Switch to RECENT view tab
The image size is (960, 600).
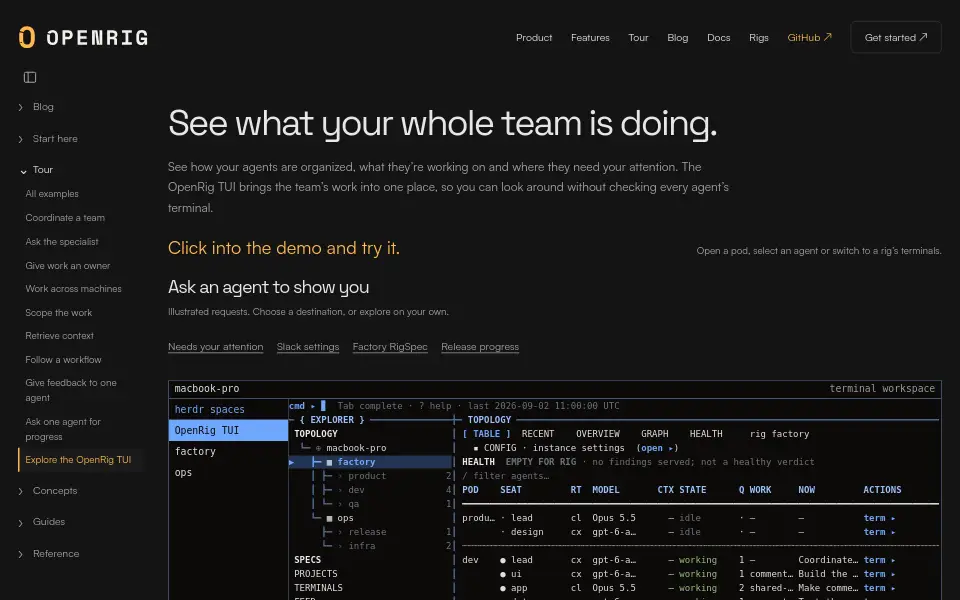click(538, 434)
